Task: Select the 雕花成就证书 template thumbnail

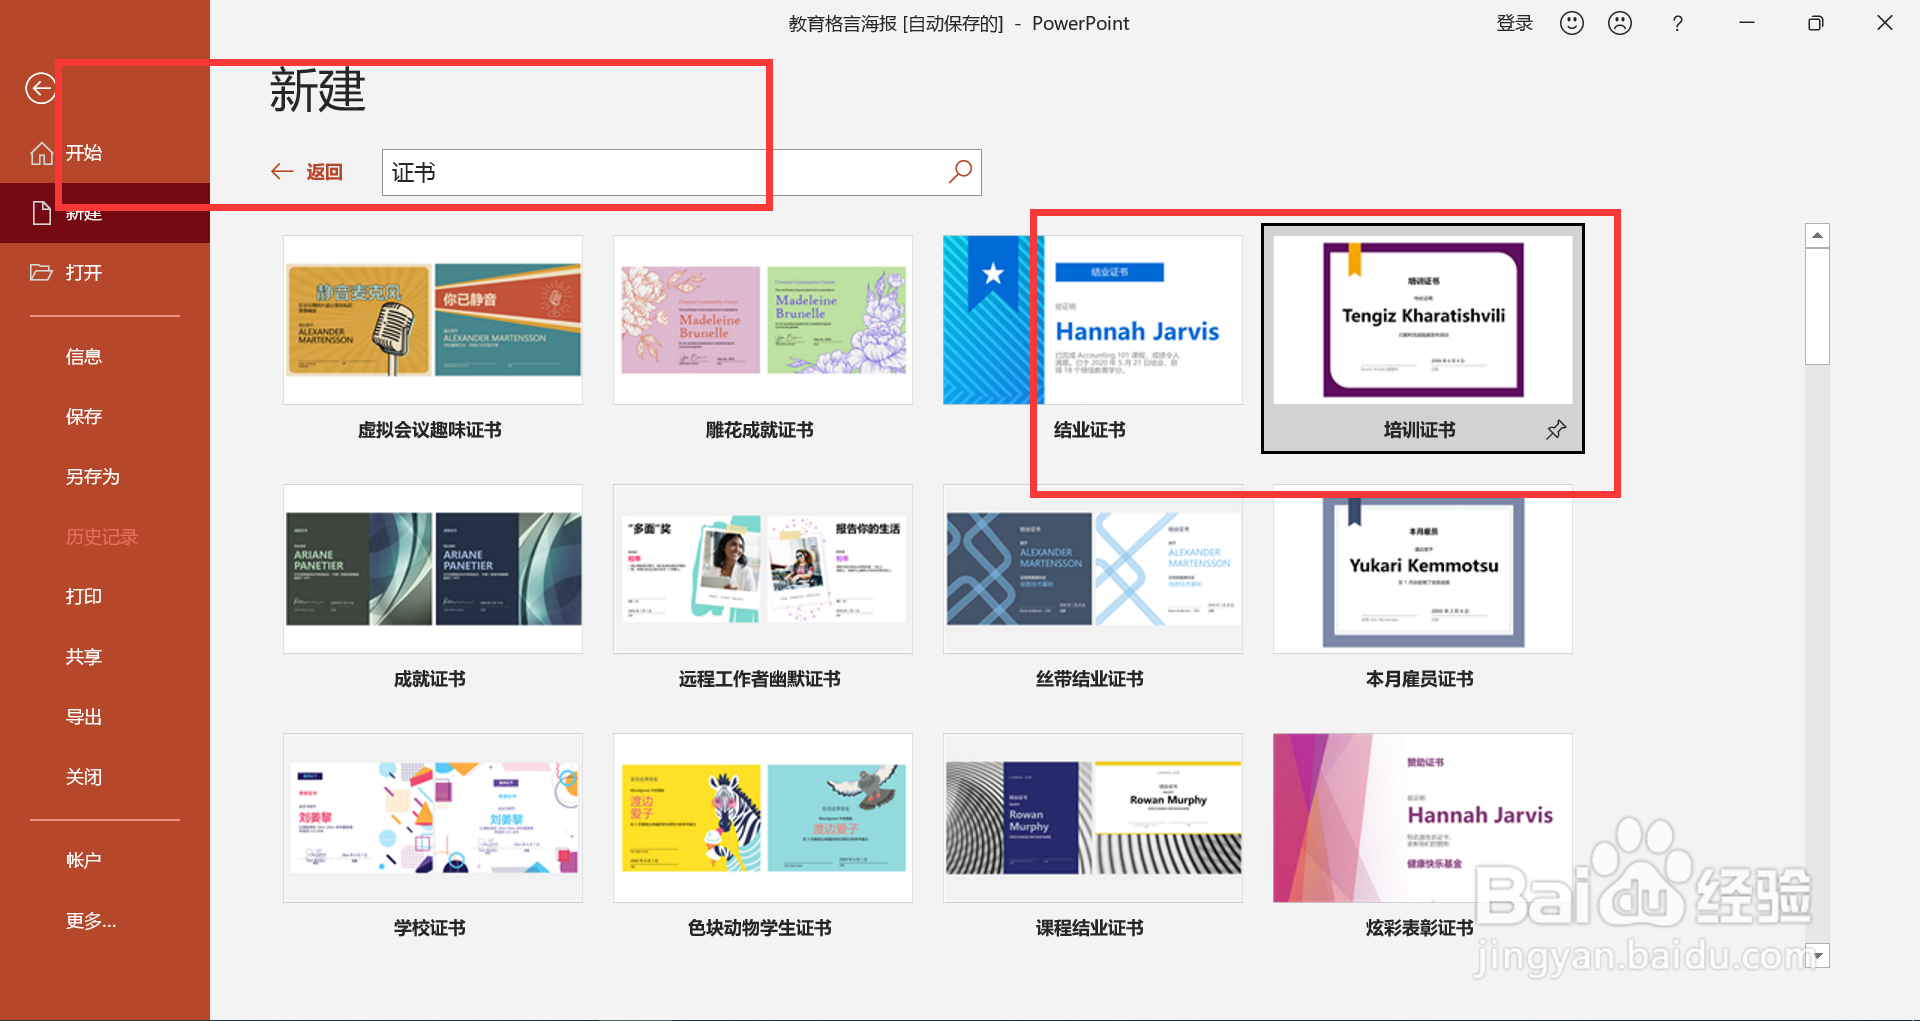Action: 763,320
